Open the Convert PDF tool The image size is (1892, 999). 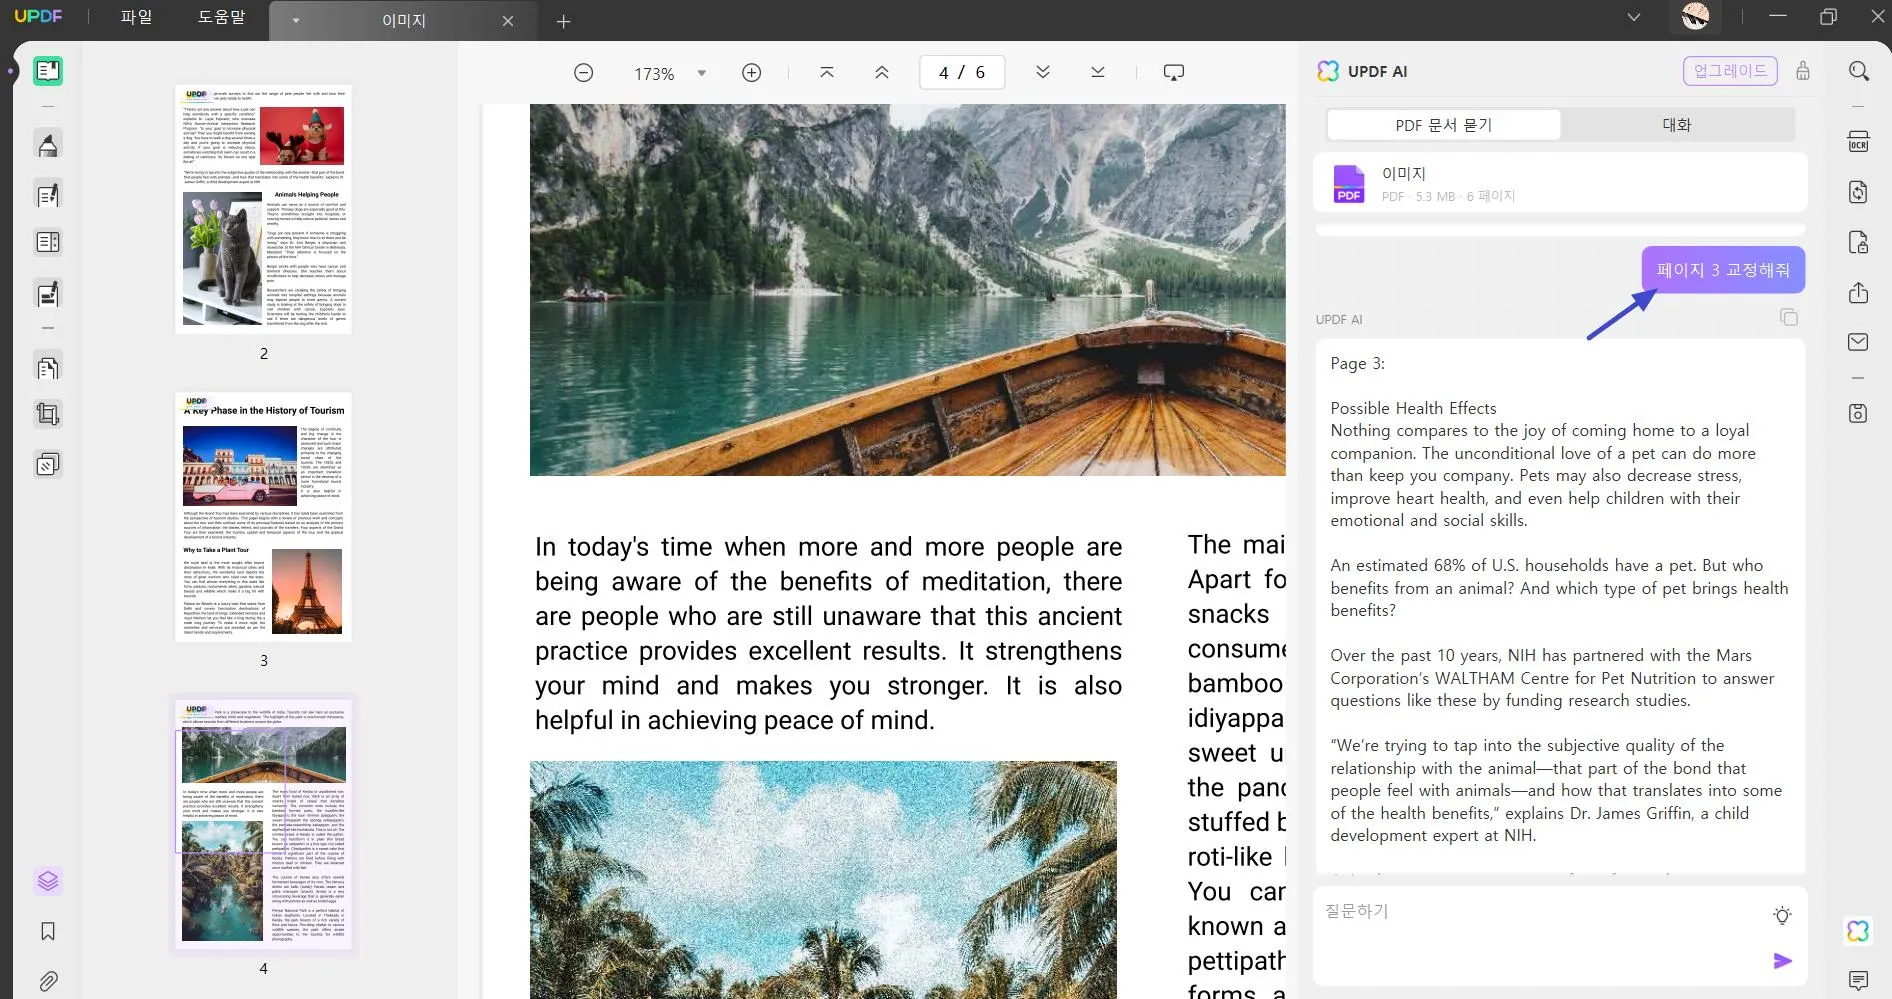point(1858,192)
